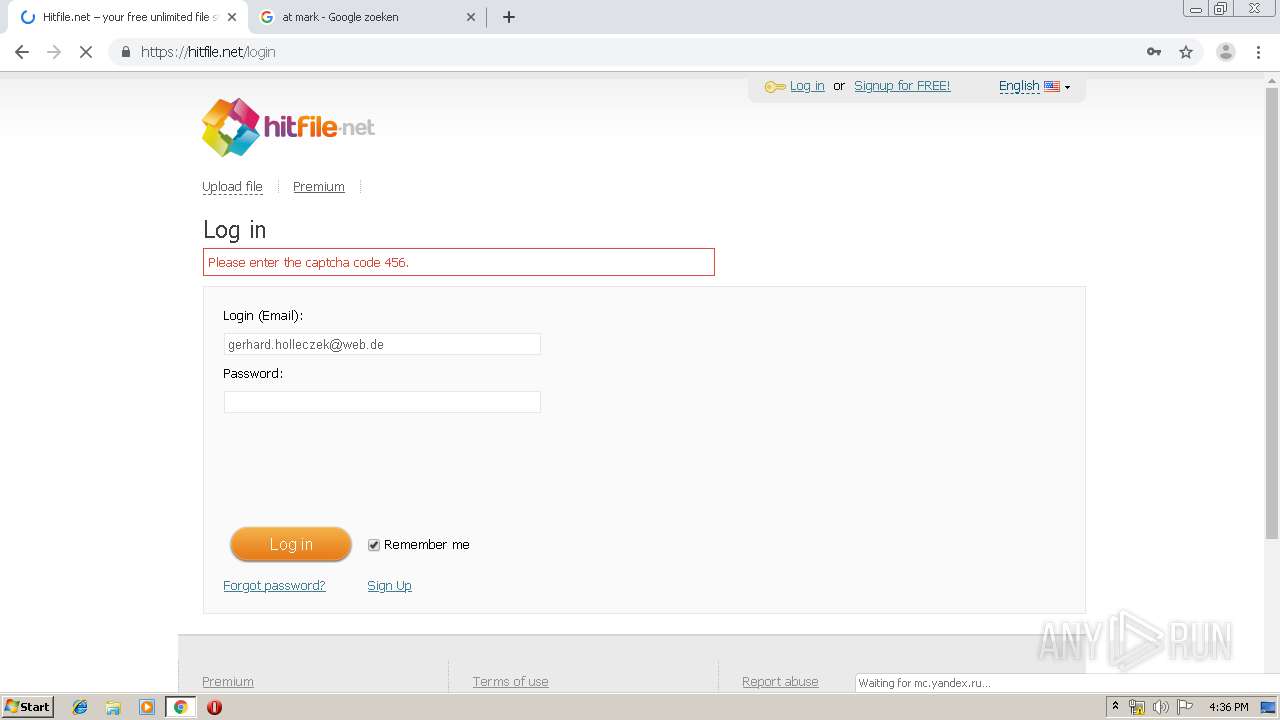Click the browser forward arrow

[54, 52]
